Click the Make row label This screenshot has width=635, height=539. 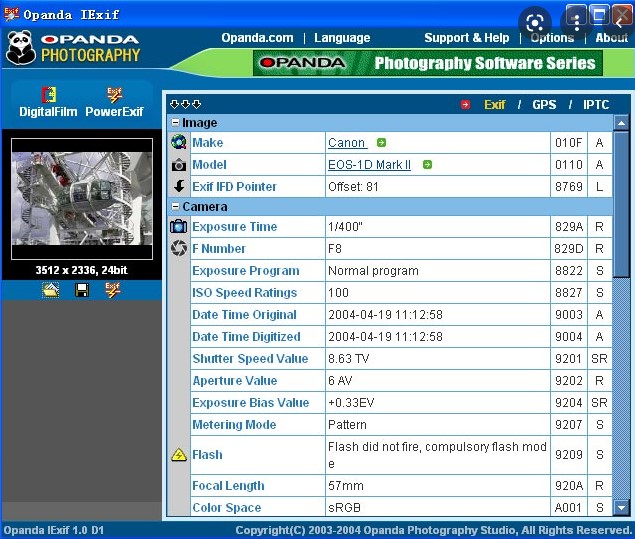(x=207, y=143)
